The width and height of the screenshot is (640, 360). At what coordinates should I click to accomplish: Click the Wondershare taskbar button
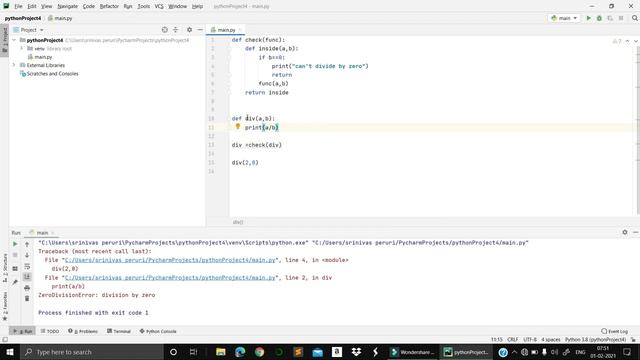pyautogui.click(x=413, y=352)
